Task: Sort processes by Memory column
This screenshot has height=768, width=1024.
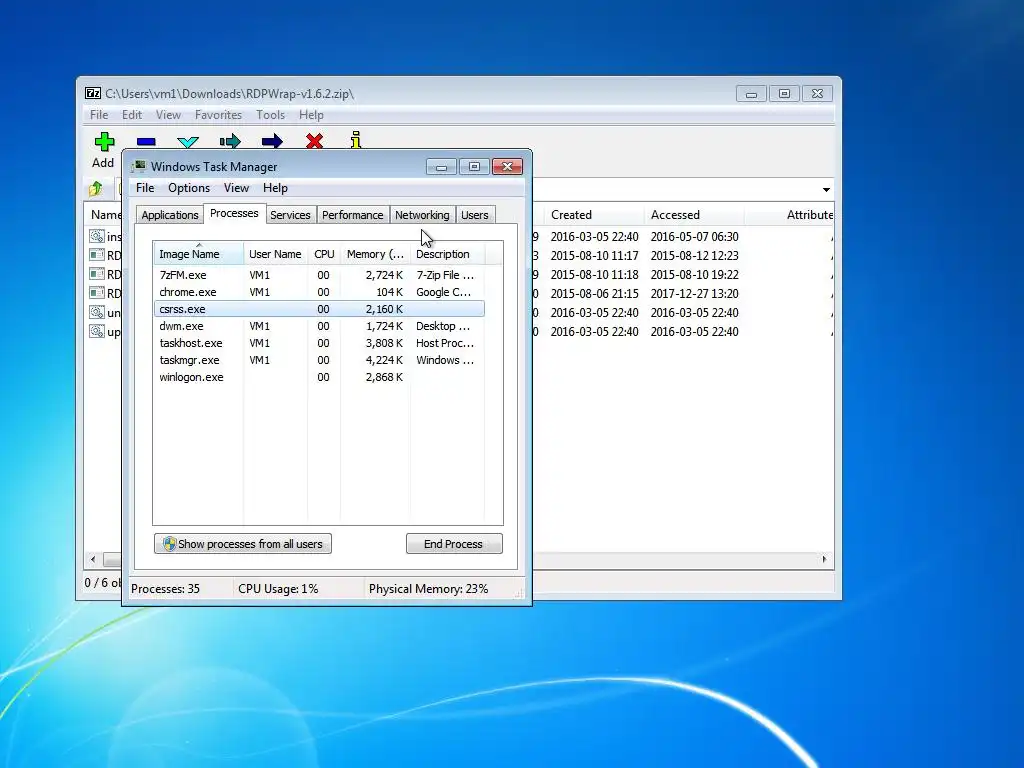Action: (375, 253)
